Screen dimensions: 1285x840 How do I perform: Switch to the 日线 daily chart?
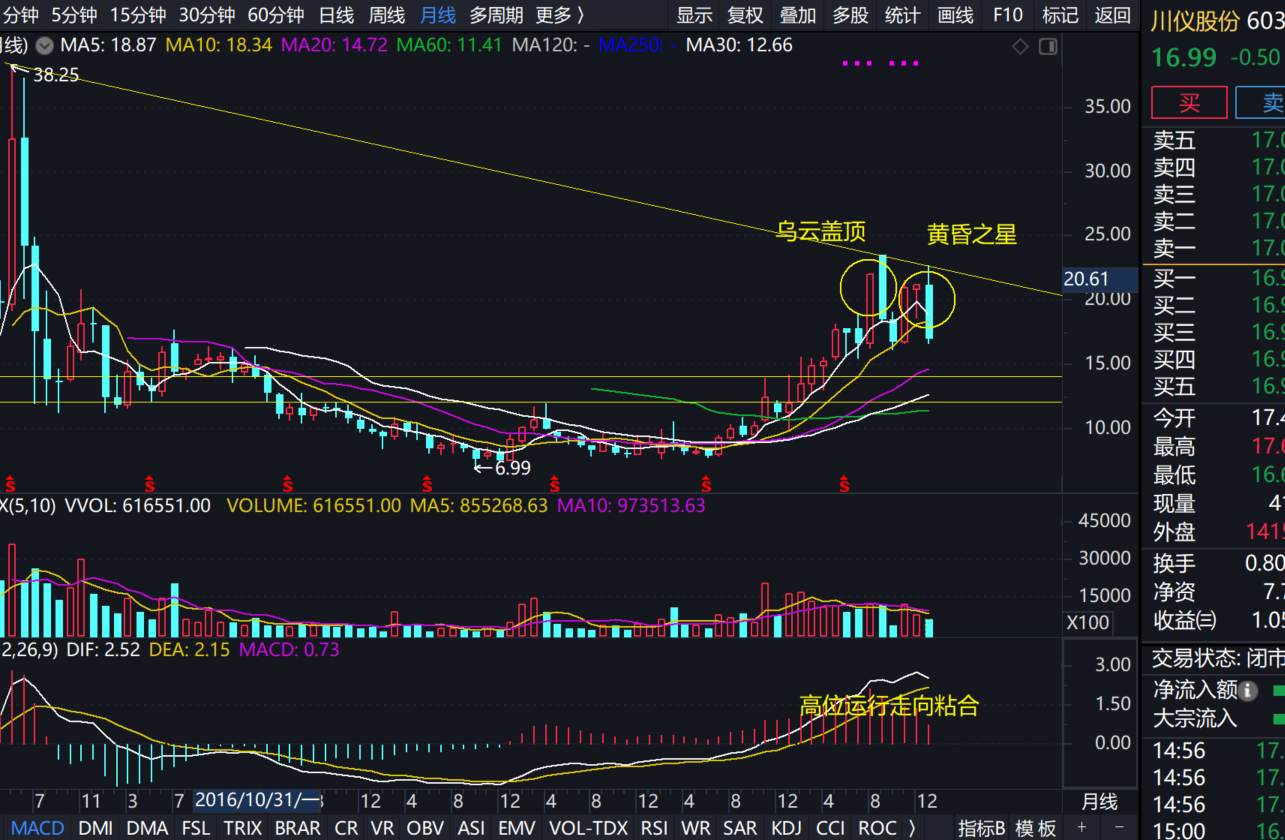pos(336,15)
